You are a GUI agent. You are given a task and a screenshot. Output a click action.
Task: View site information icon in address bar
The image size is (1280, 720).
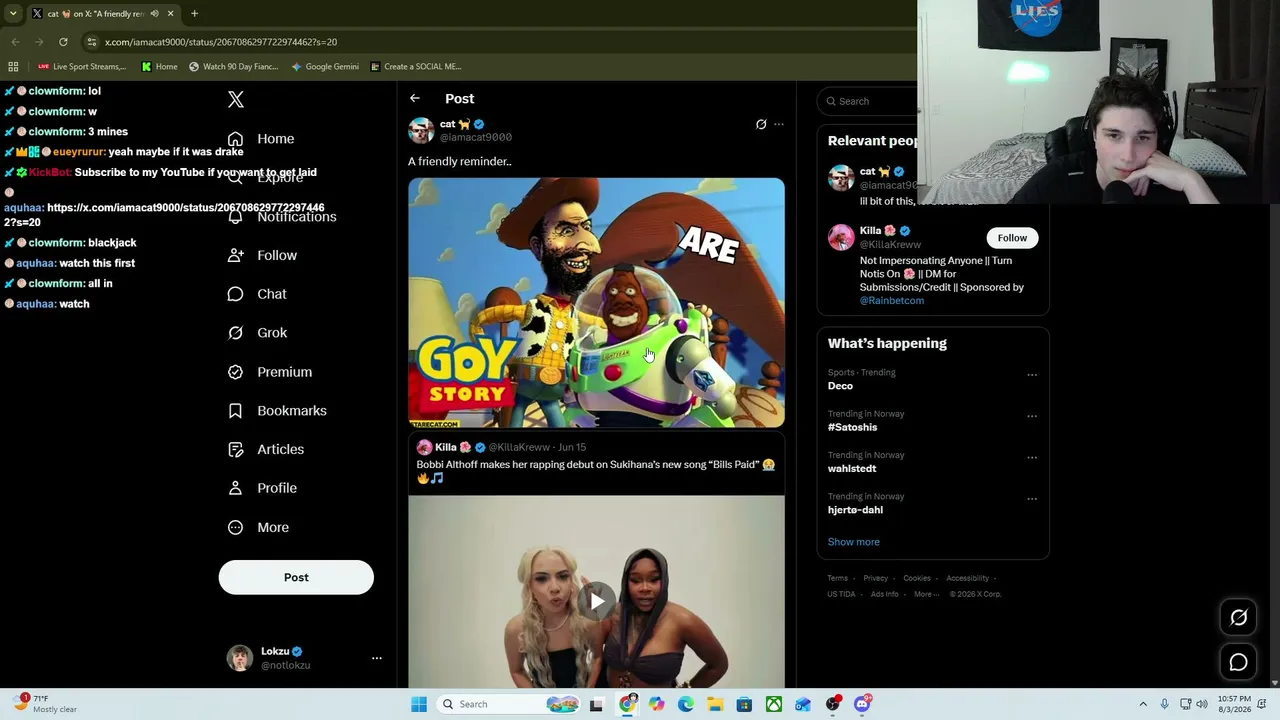[x=92, y=42]
